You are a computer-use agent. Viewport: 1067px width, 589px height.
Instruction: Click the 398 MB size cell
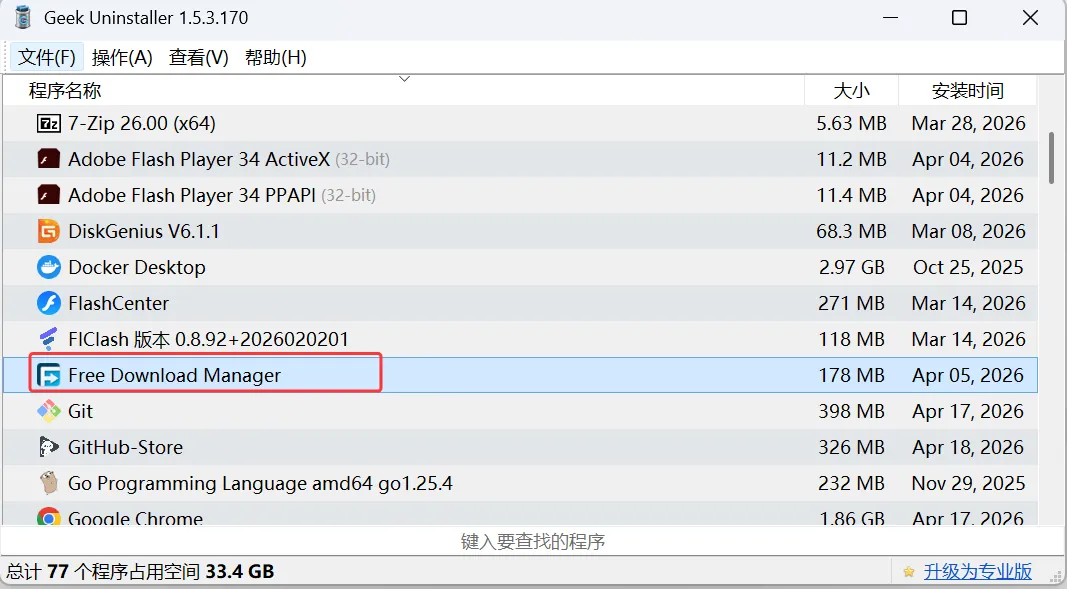tap(851, 411)
